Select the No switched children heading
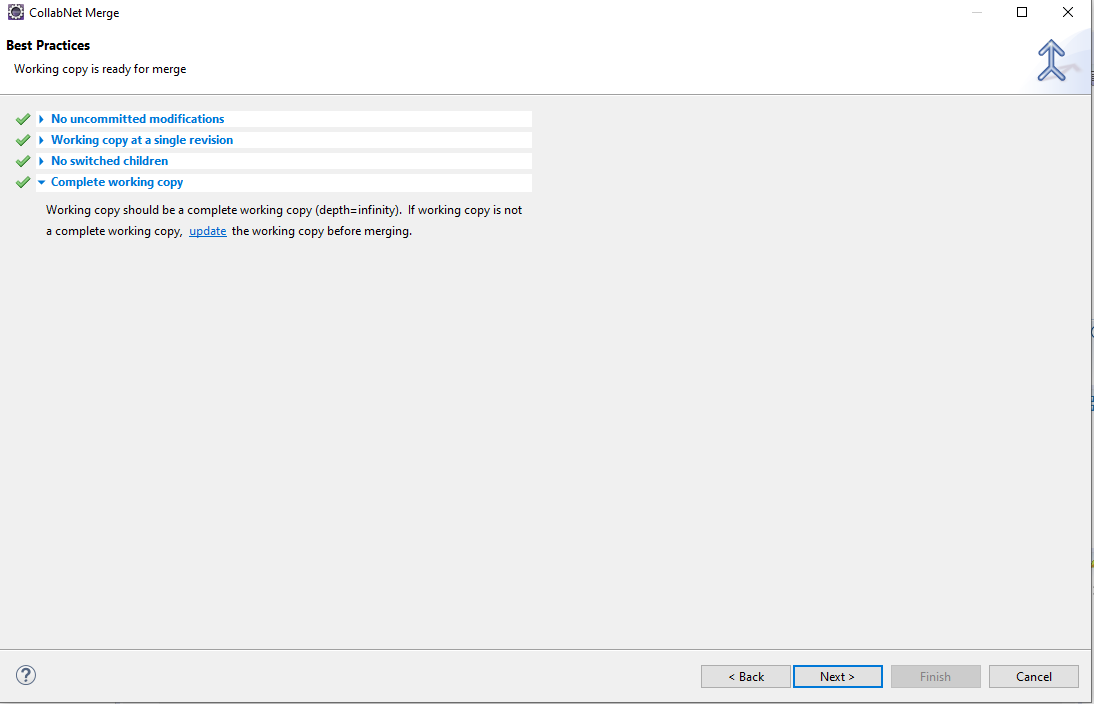Viewport: 1094px width, 704px height. (x=109, y=161)
